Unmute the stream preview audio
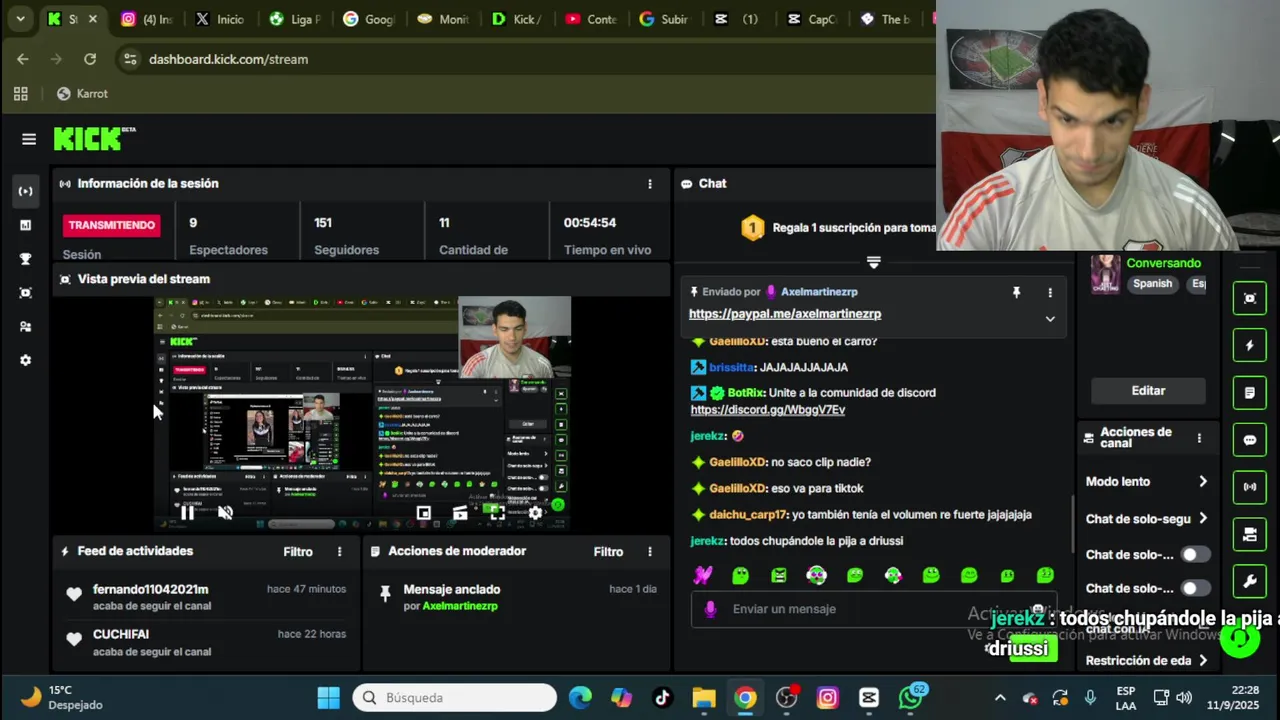1280x720 pixels. (x=226, y=513)
